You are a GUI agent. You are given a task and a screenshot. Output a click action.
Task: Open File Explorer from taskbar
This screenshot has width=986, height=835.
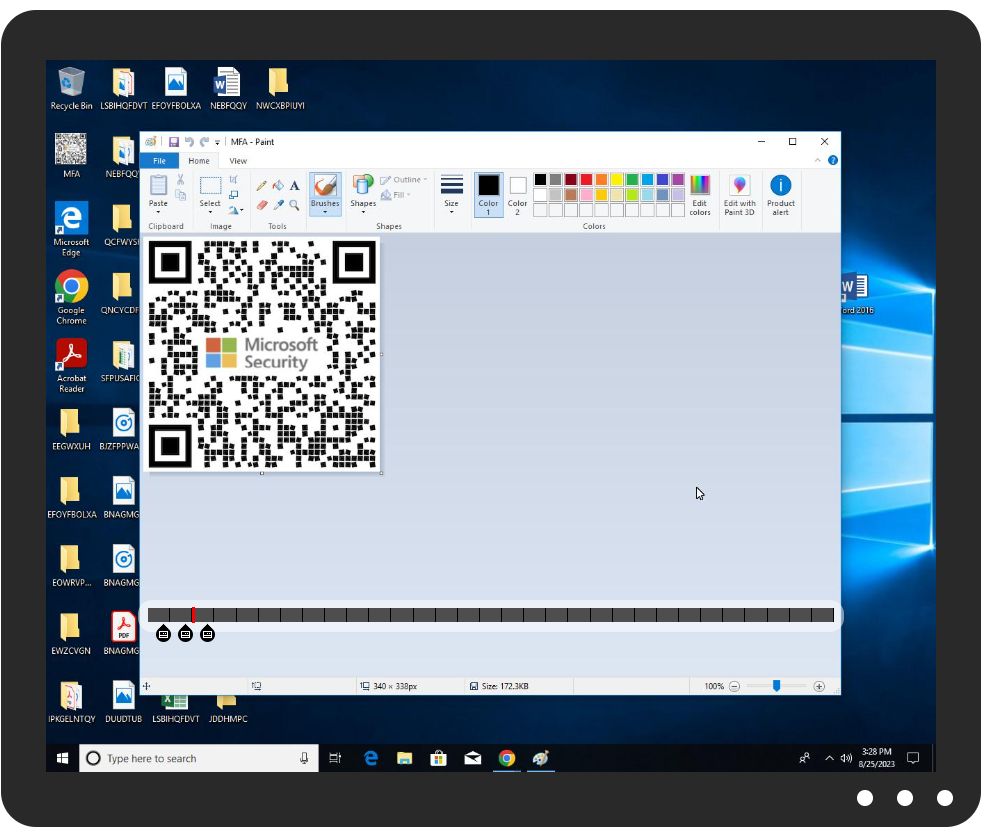[x=404, y=760]
